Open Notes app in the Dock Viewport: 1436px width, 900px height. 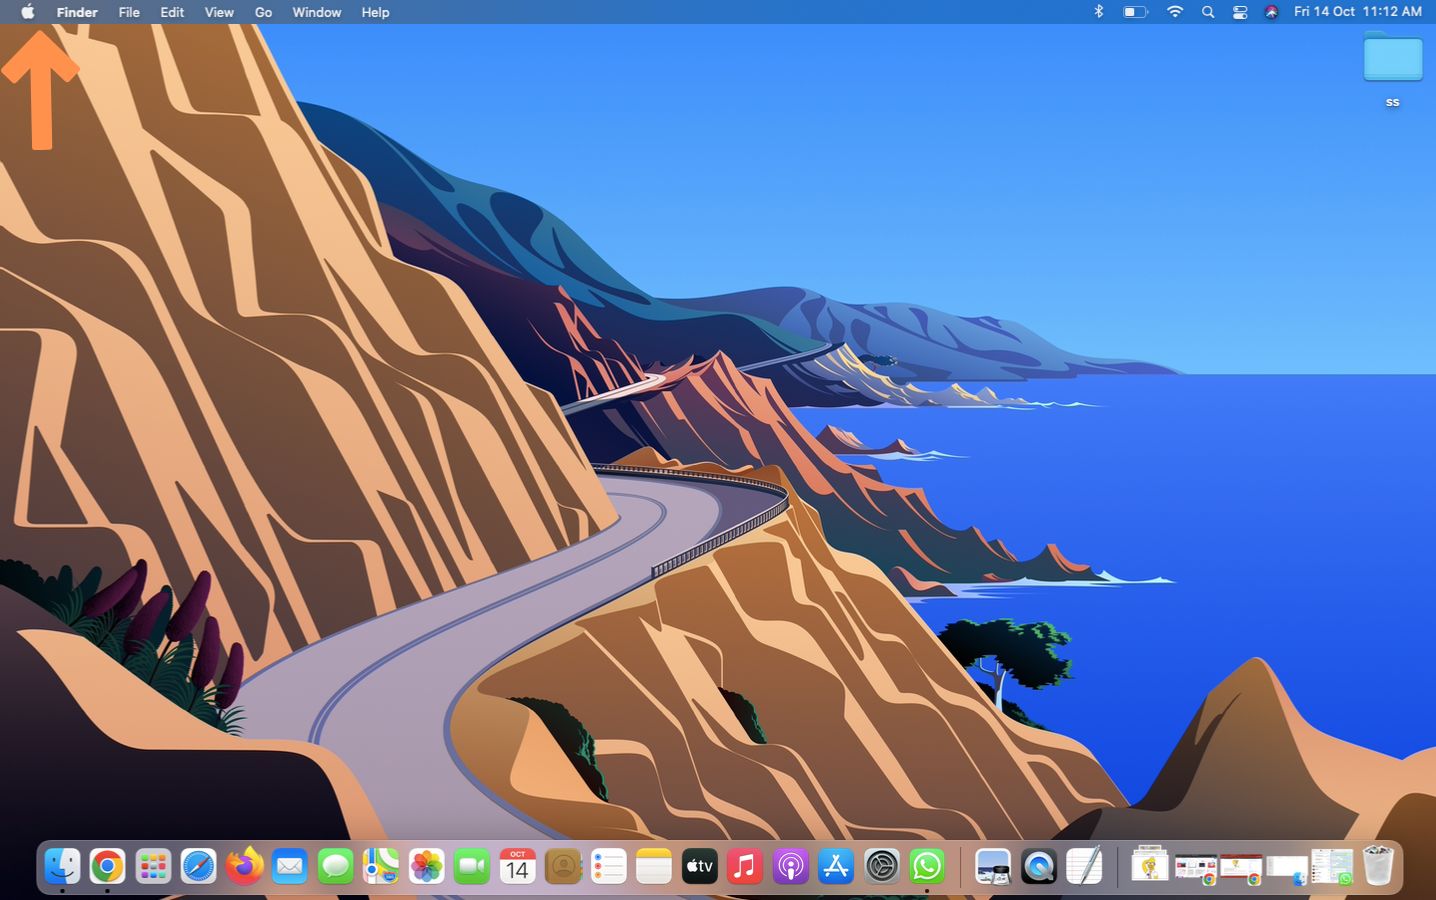654,866
